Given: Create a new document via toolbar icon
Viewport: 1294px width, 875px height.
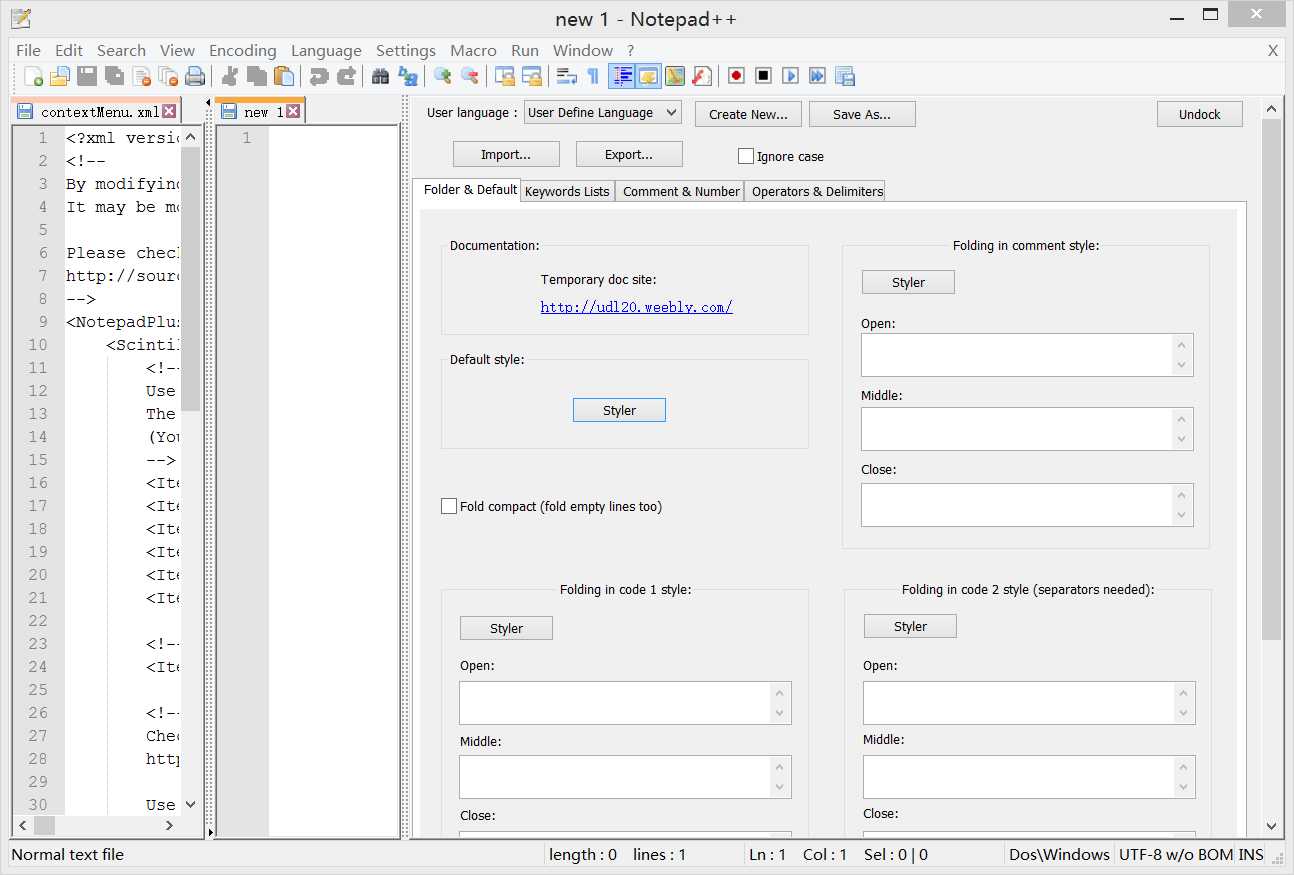Looking at the screenshot, I should (x=33, y=76).
